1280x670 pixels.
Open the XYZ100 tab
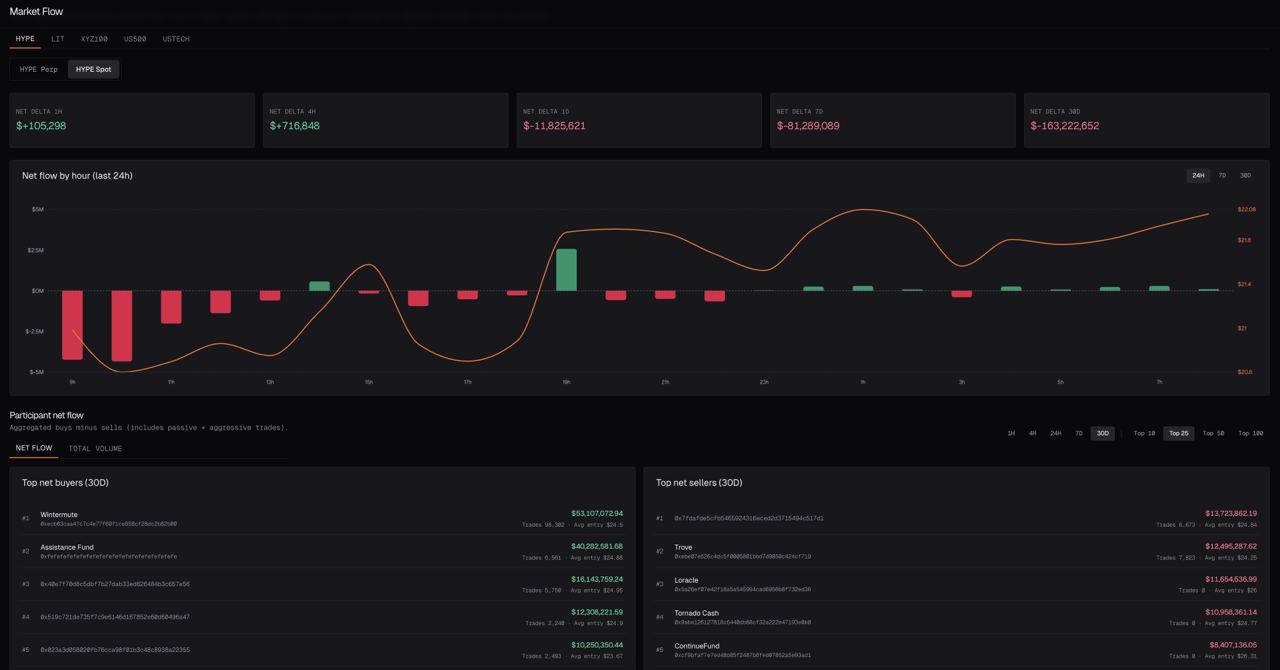click(94, 39)
